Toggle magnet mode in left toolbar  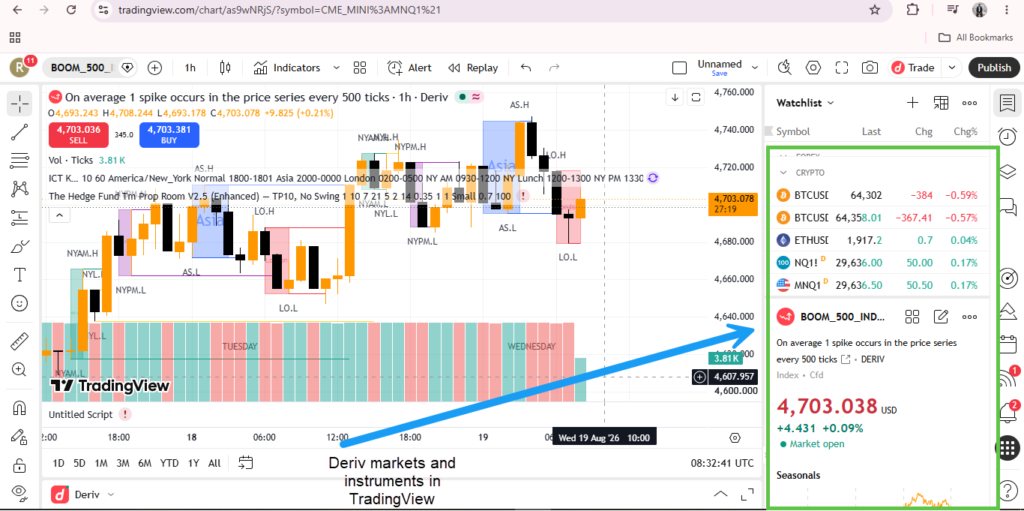click(x=20, y=408)
